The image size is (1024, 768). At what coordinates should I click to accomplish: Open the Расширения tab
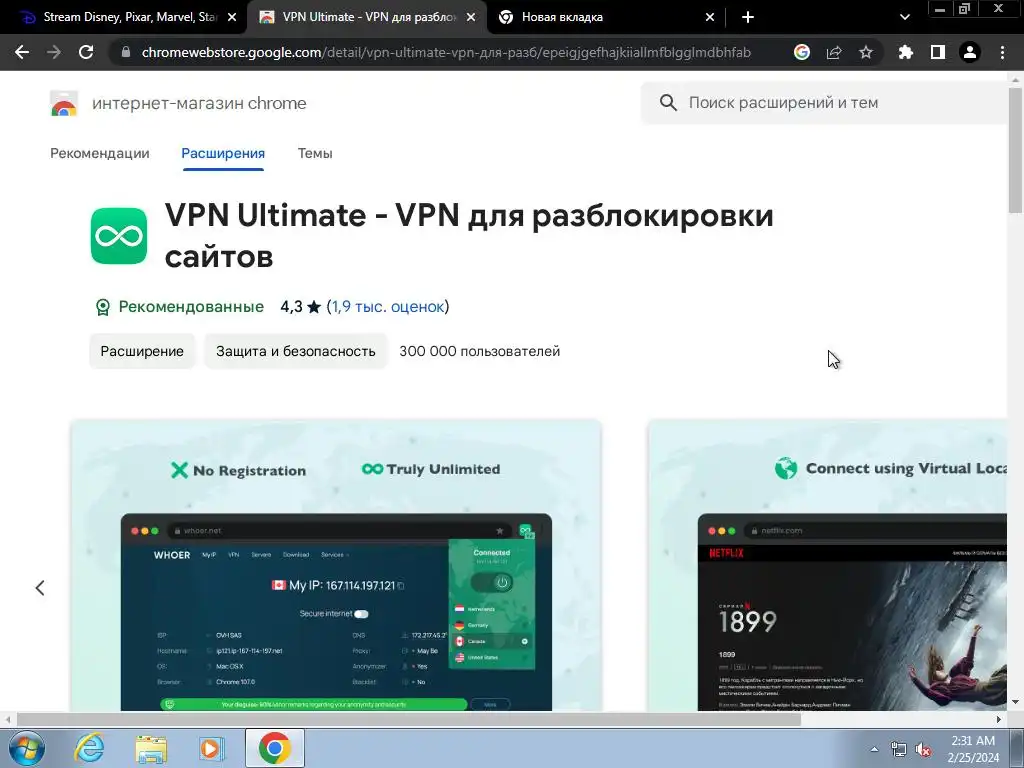click(223, 153)
